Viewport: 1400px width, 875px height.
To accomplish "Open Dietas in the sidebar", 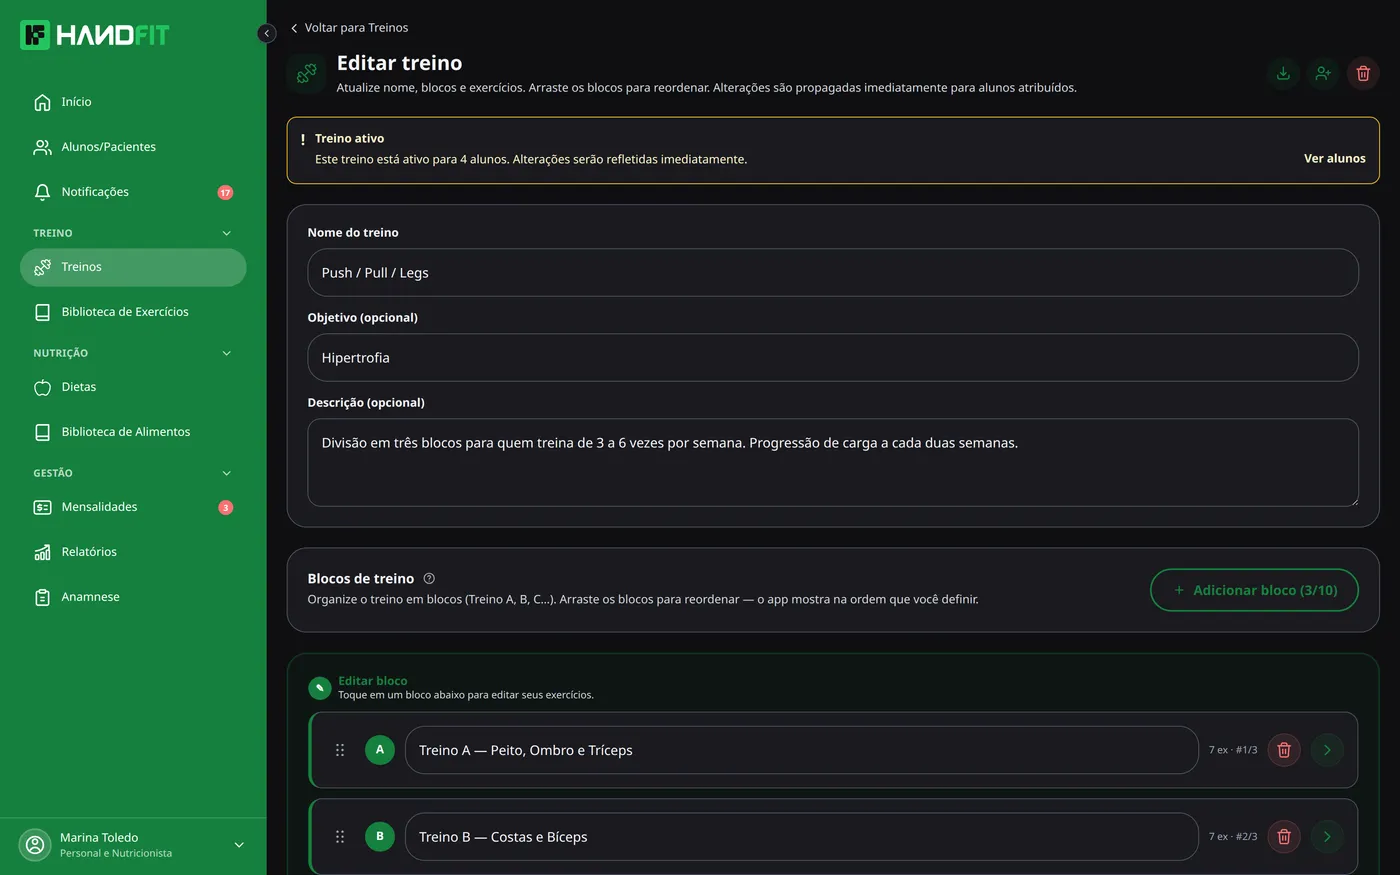I will 133,387.
